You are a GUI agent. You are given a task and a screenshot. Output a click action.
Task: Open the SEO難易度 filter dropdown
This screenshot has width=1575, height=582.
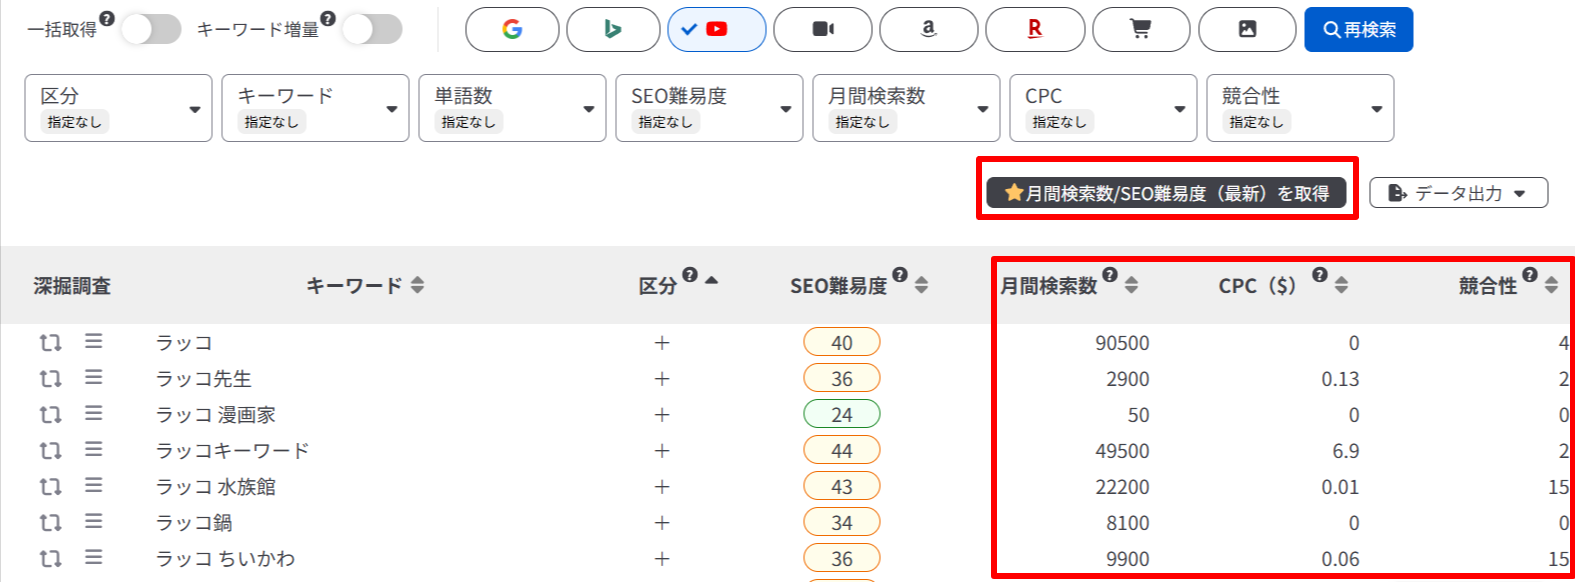click(708, 108)
